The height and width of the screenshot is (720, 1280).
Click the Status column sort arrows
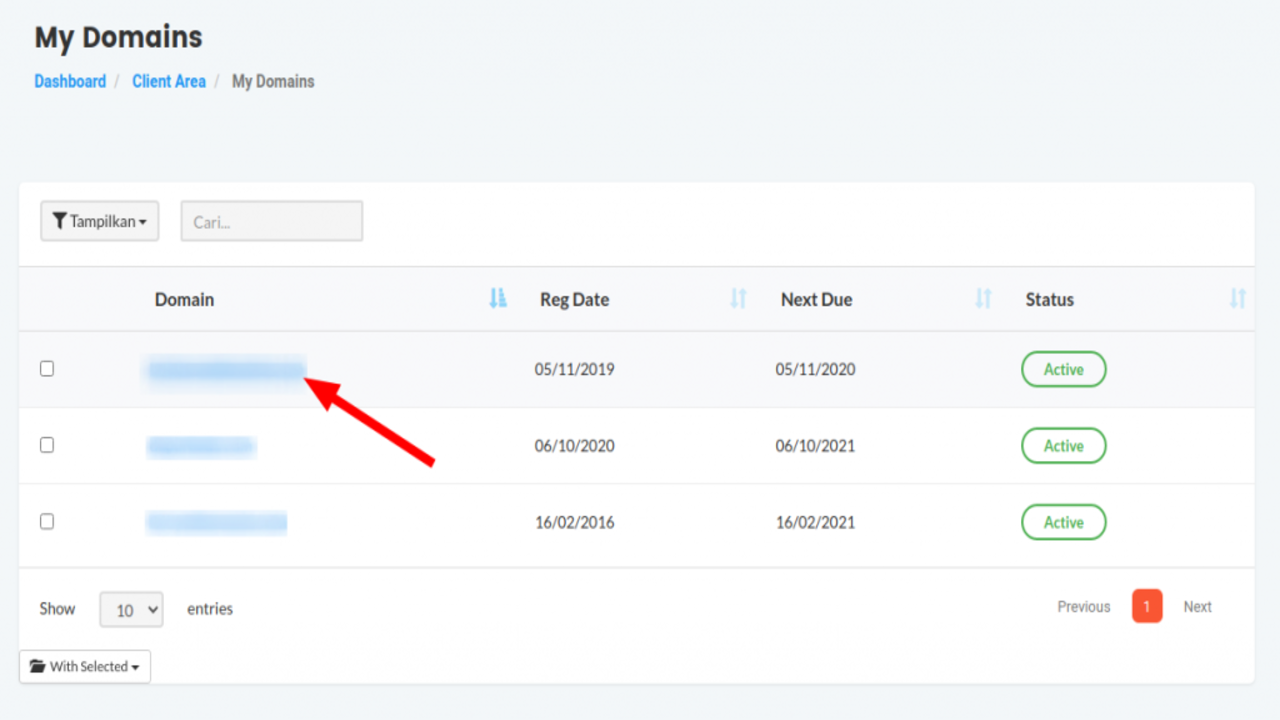(x=1237, y=298)
